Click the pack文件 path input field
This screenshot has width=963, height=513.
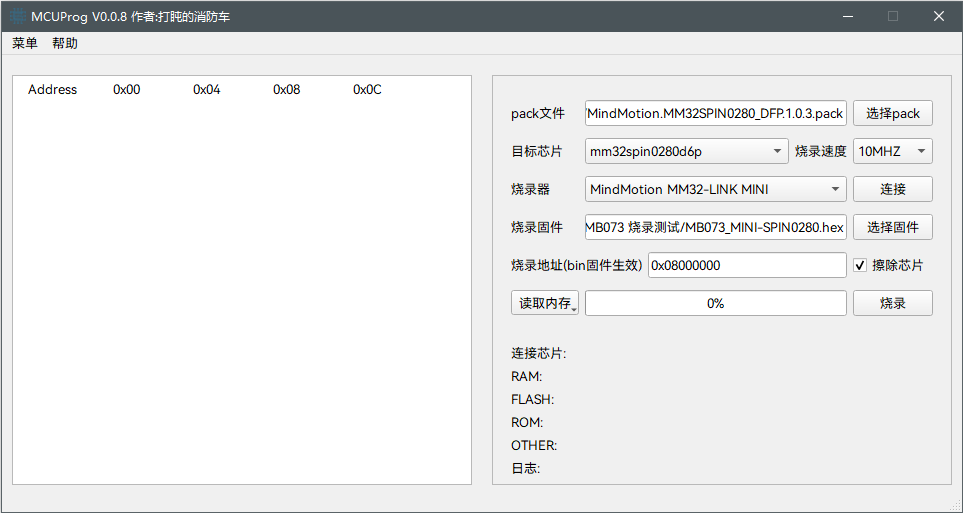pyautogui.click(x=715, y=113)
